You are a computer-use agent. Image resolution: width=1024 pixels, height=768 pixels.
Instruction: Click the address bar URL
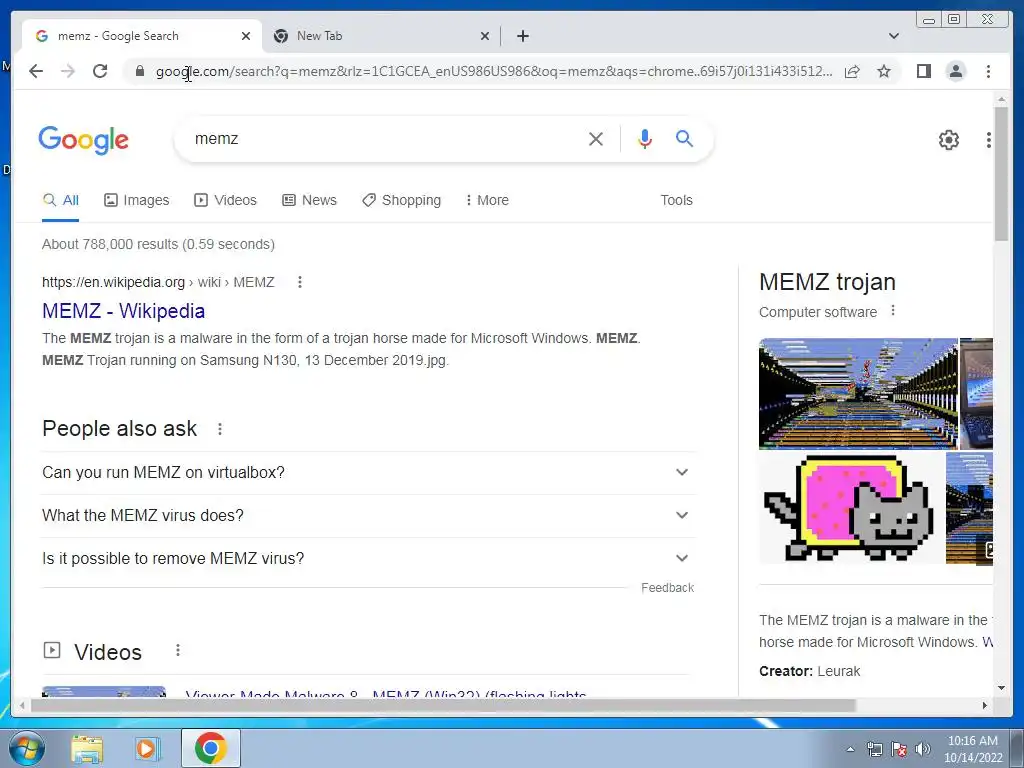coord(494,71)
